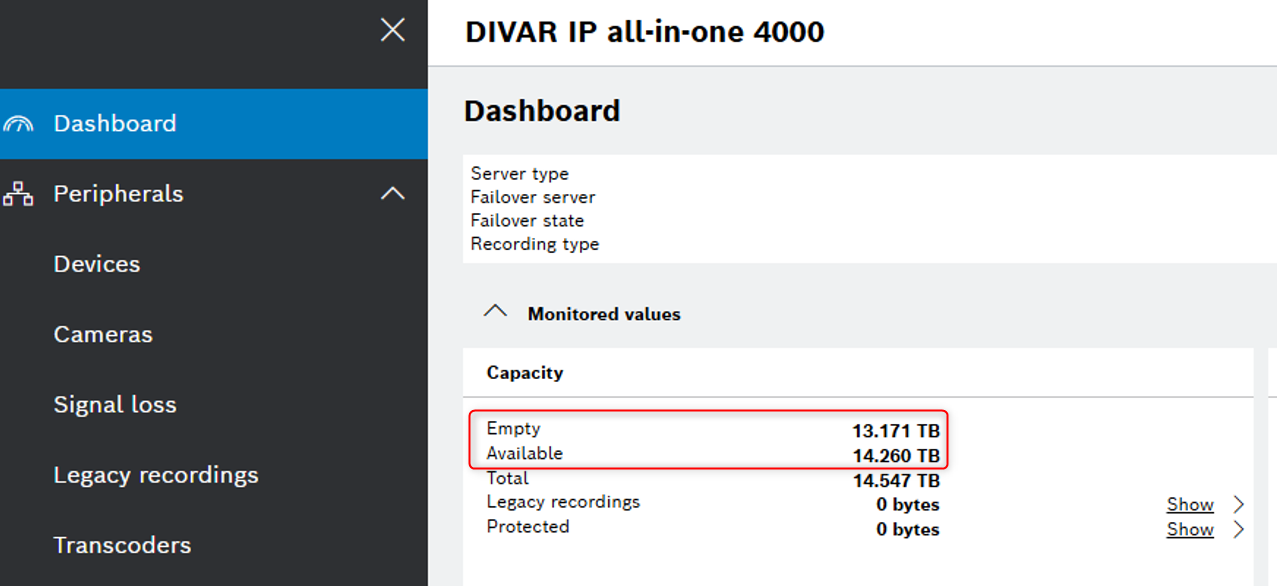Close the sidebar with the X icon

pos(393,30)
